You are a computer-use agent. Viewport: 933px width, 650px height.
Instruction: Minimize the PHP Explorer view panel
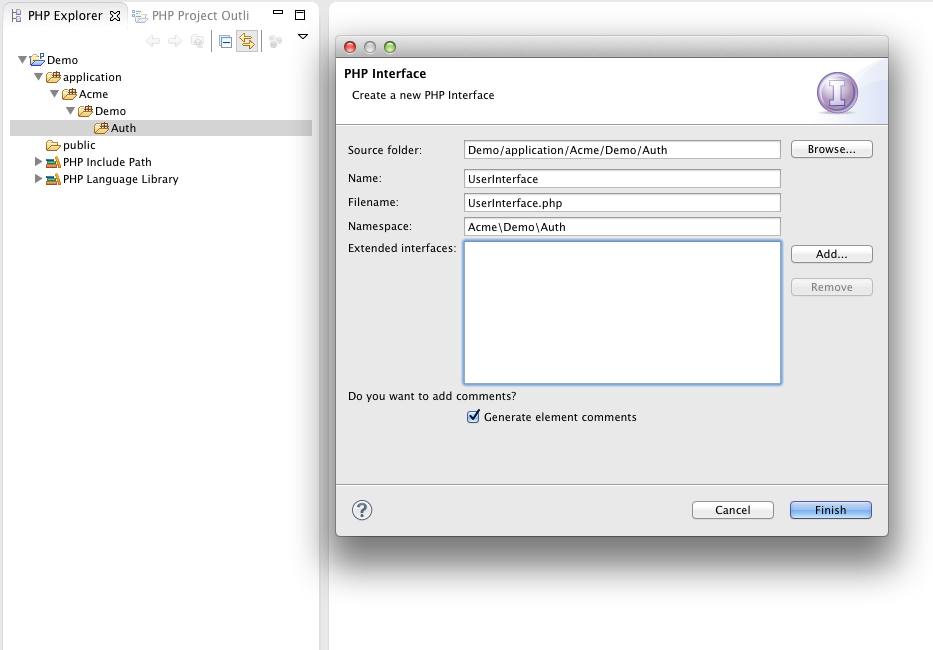278,12
